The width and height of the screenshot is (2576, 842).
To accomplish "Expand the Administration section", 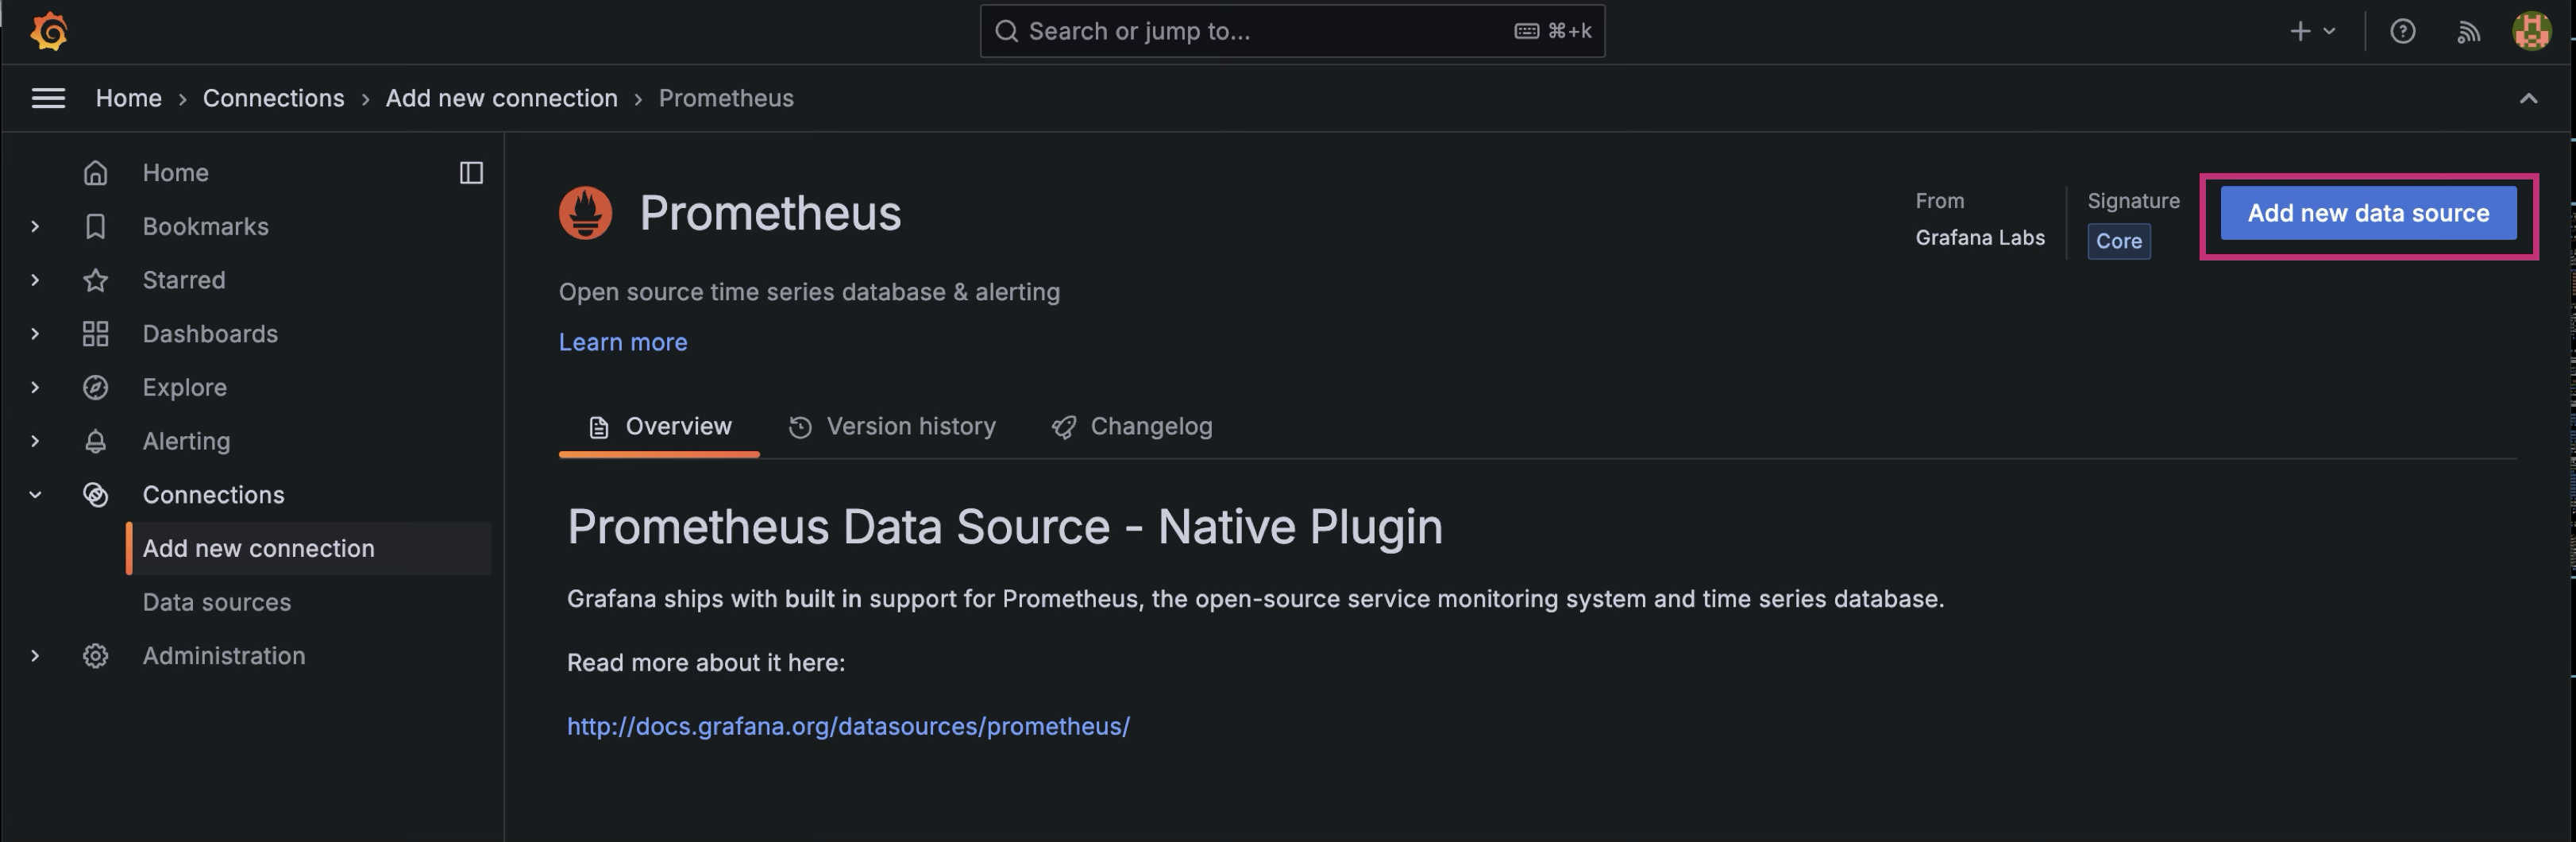I will (35, 656).
